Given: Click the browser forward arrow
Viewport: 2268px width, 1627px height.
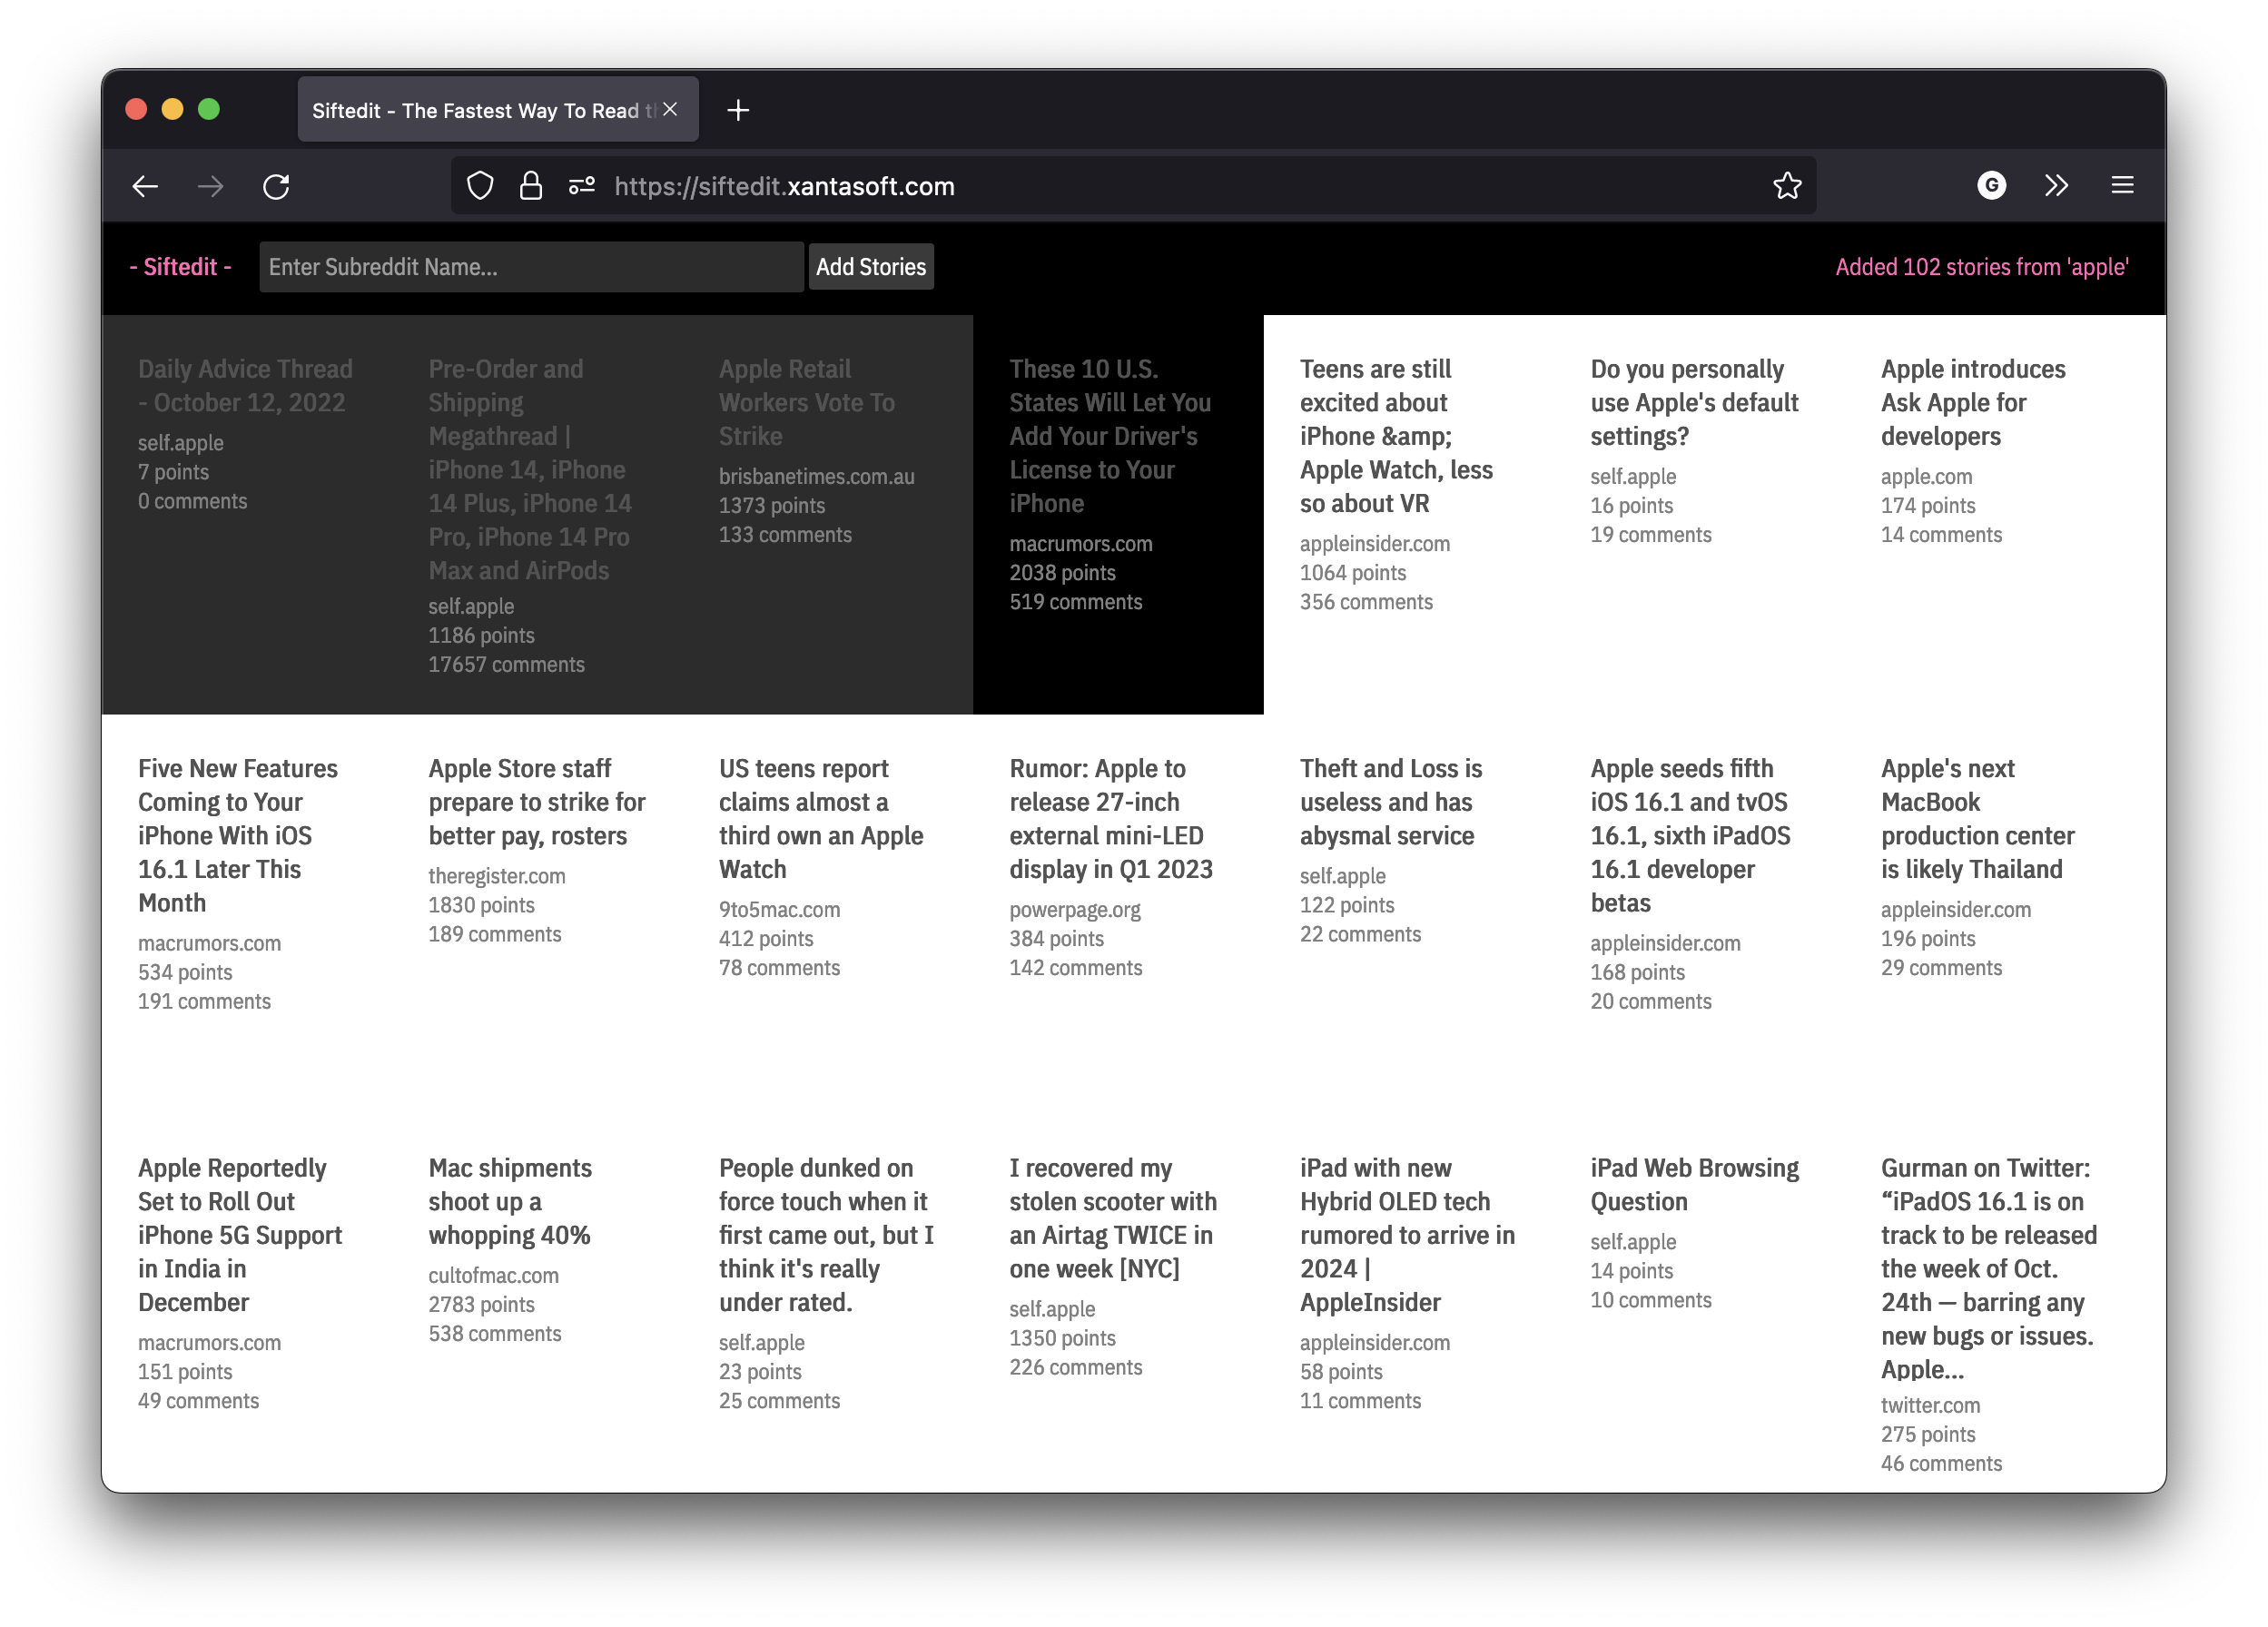Looking at the screenshot, I should 211,186.
